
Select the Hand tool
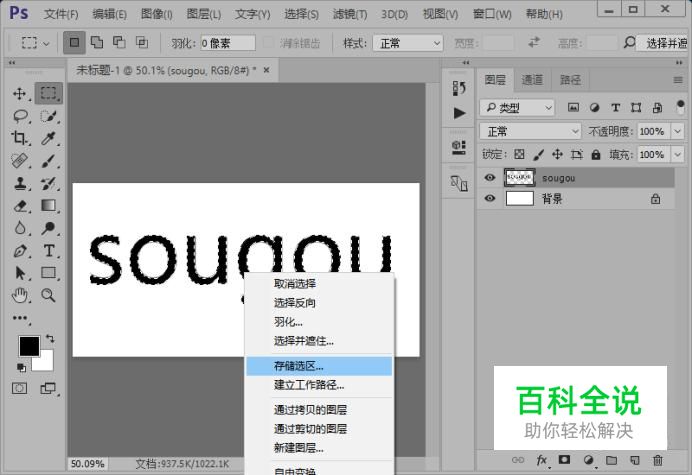pos(20,295)
